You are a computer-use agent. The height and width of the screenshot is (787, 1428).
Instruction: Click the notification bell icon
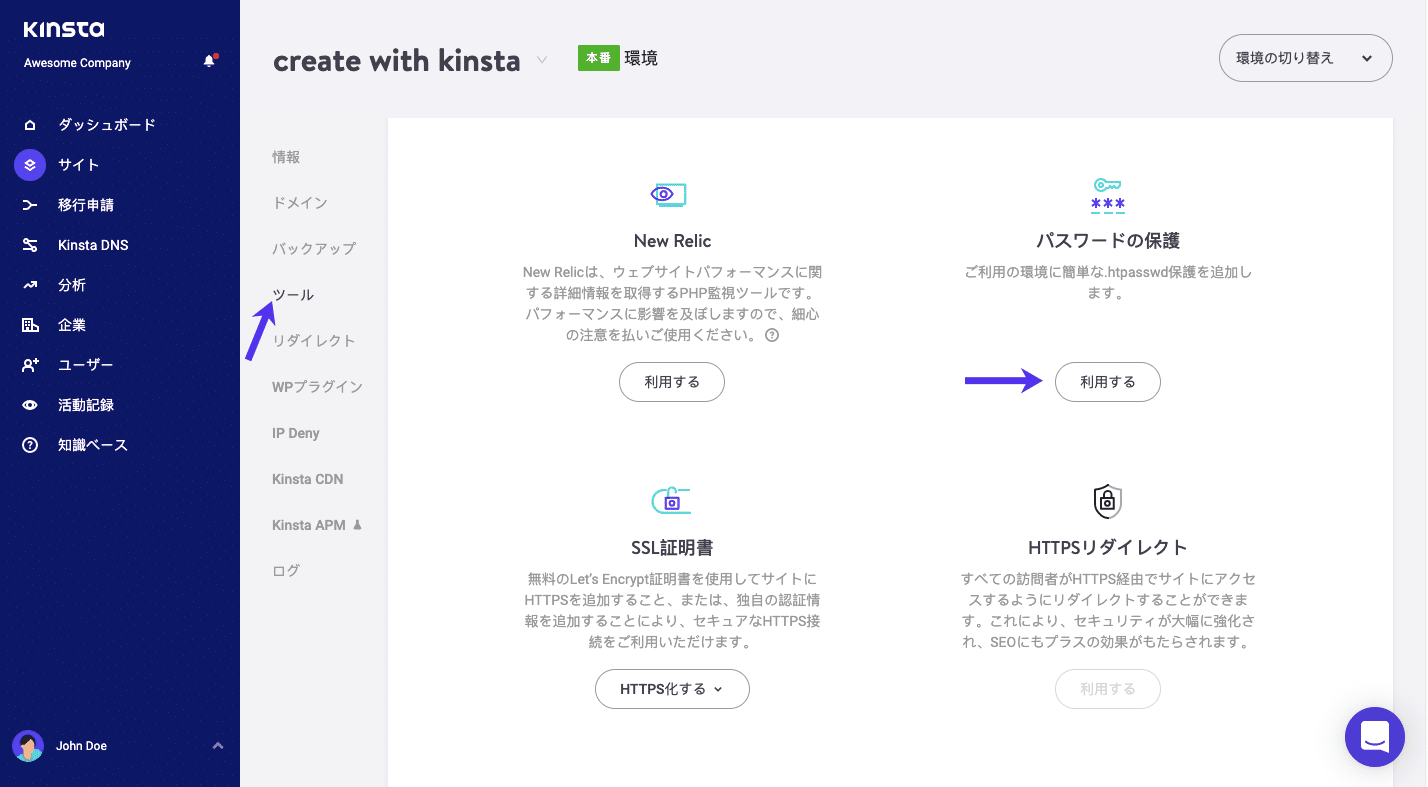coord(209,60)
